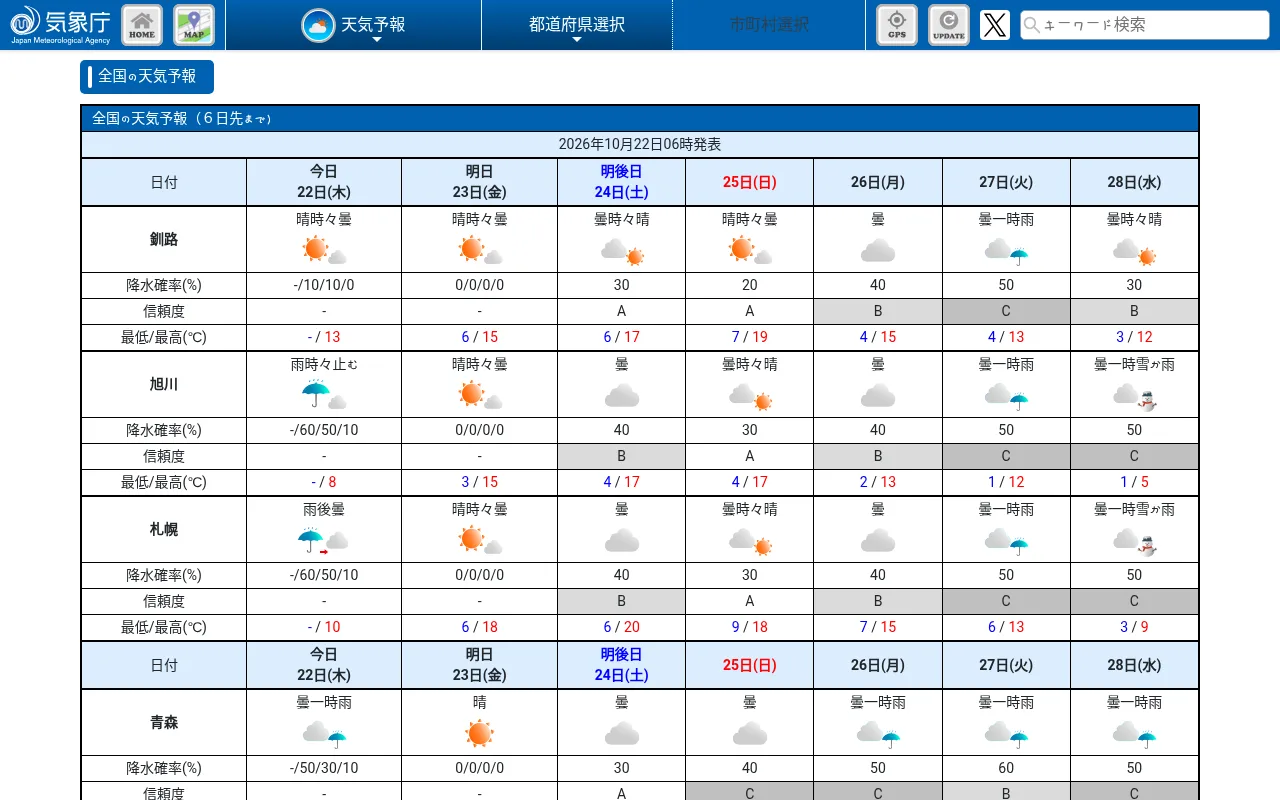Image resolution: width=1280 pixels, height=800 pixels.
Task: Click Kushiro's precipitation value -/10/10/0
Action: pos(324,285)
